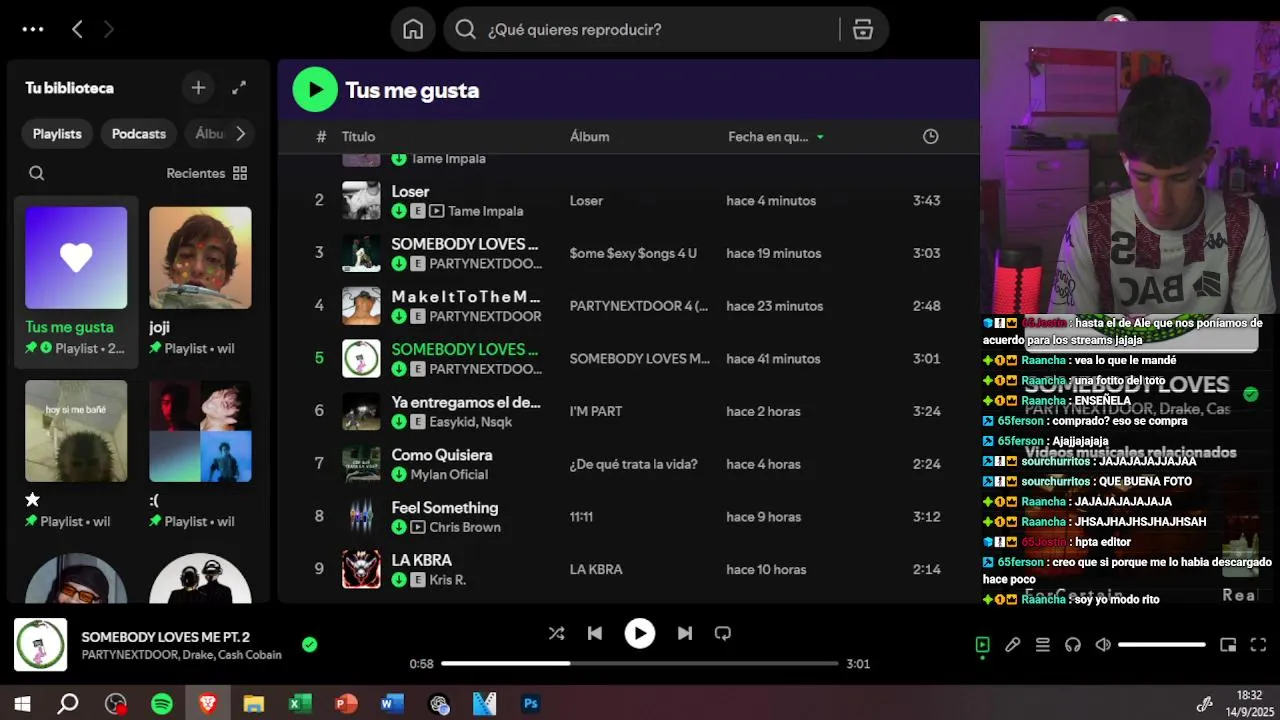Mute audio with the speaker icon
Screen dimensions: 1280x720
click(x=1103, y=645)
